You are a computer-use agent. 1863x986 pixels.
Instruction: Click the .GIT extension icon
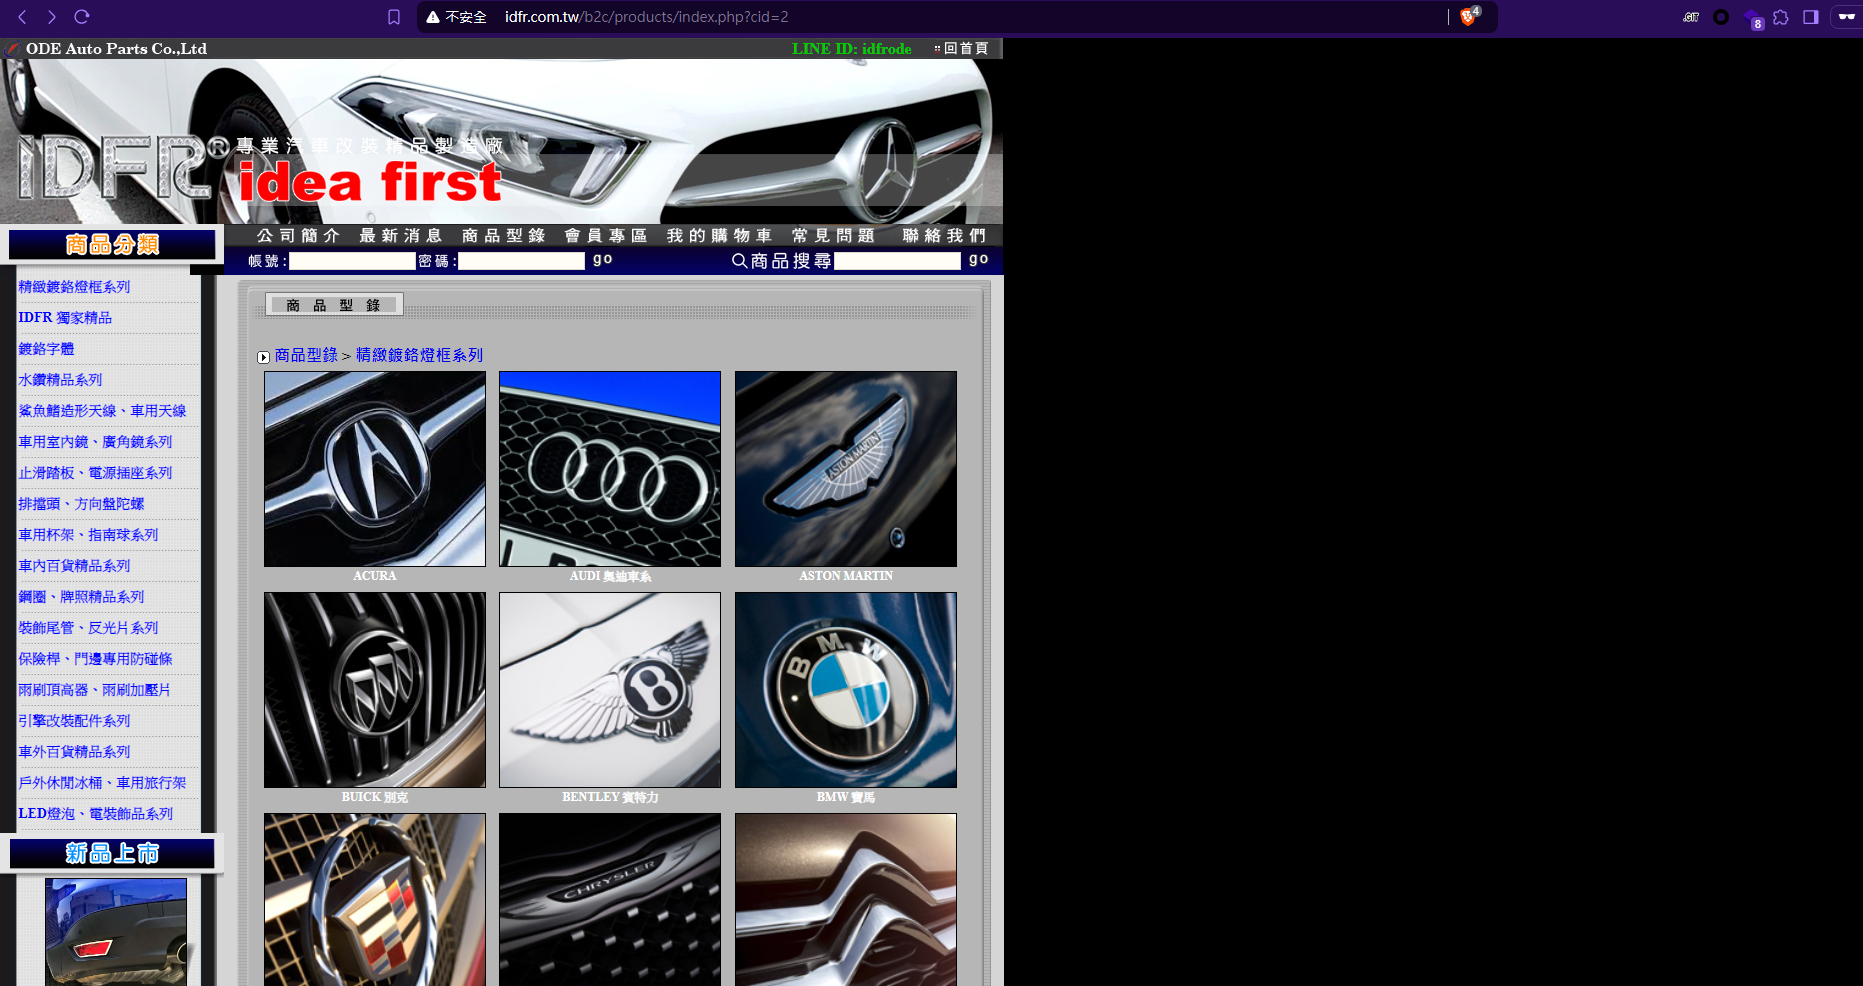[x=1691, y=17]
